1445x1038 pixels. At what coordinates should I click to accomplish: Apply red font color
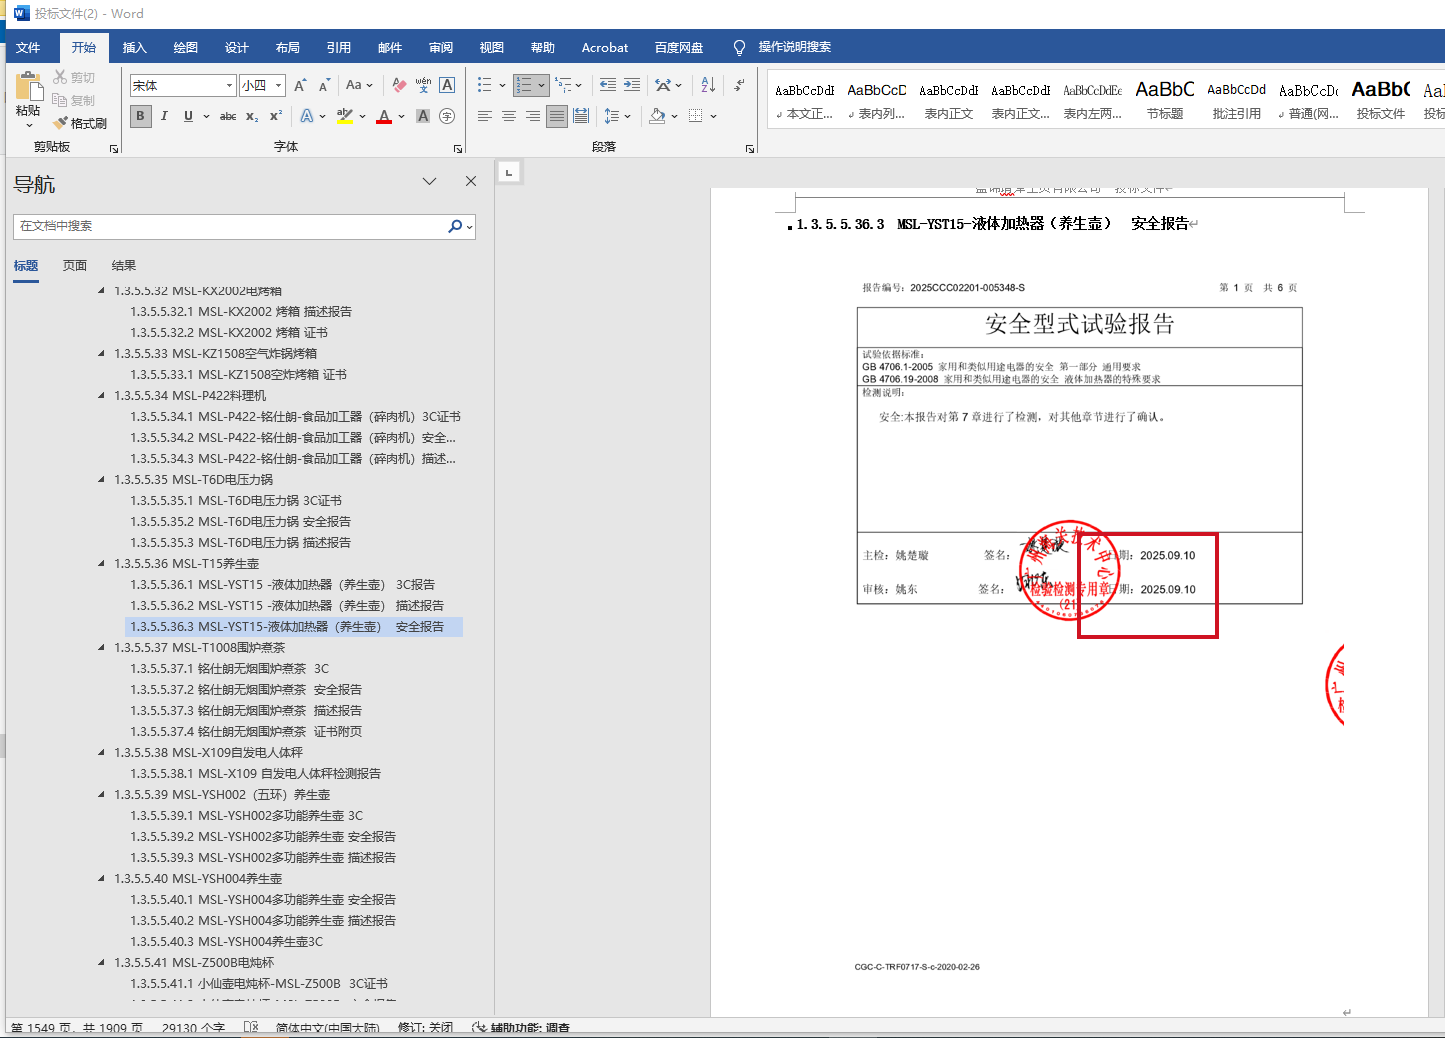(384, 116)
